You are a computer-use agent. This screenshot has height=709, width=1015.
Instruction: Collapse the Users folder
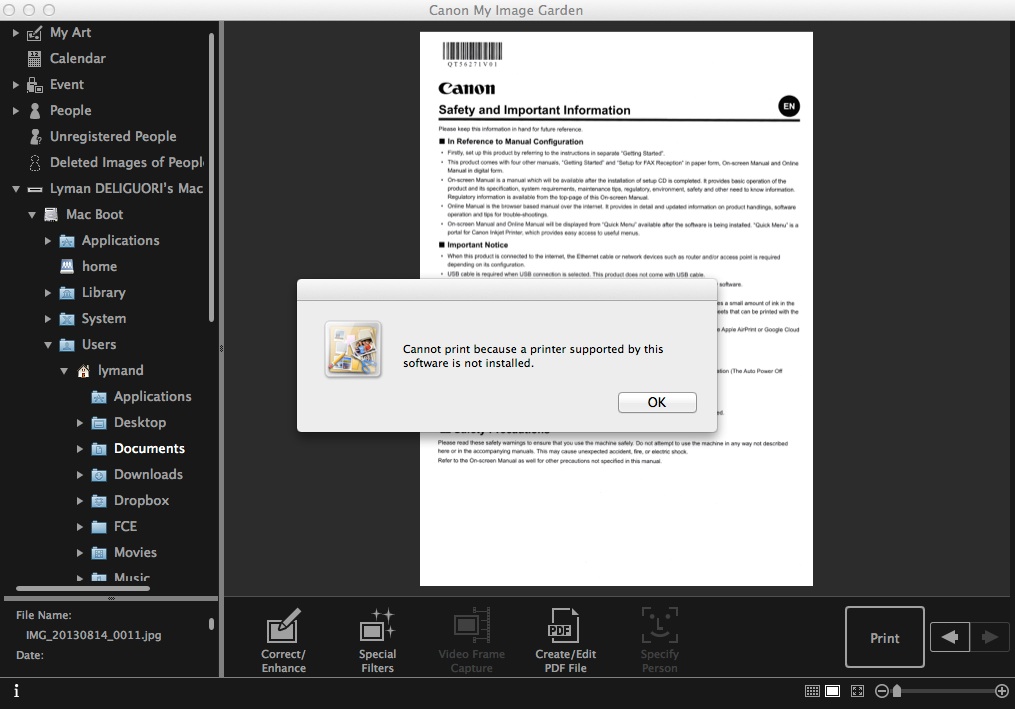[x=48, y=345]
